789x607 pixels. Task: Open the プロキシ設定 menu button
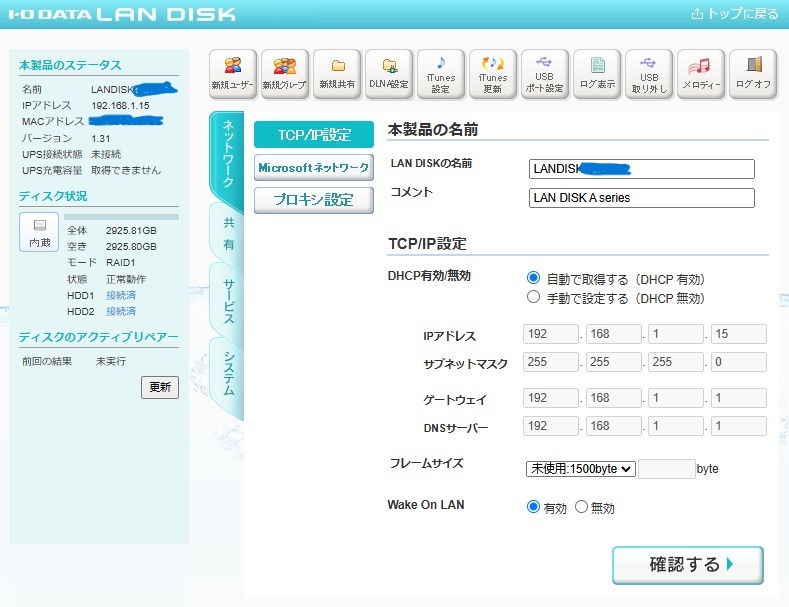point(313,200)
